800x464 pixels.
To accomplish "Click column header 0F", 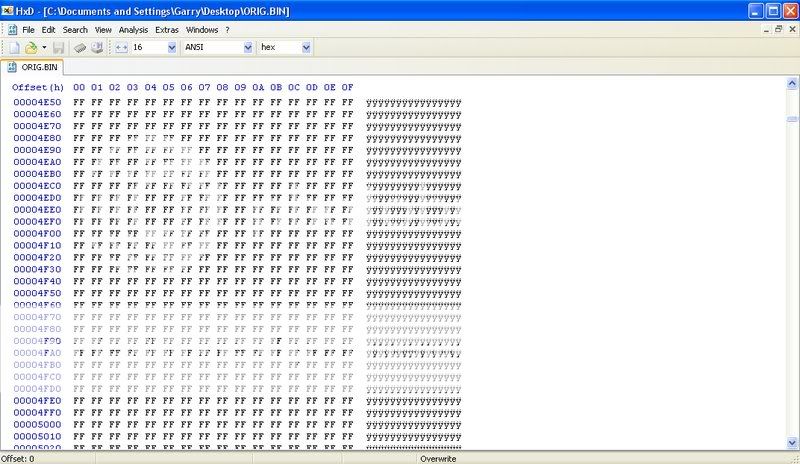I will [347, 87].
